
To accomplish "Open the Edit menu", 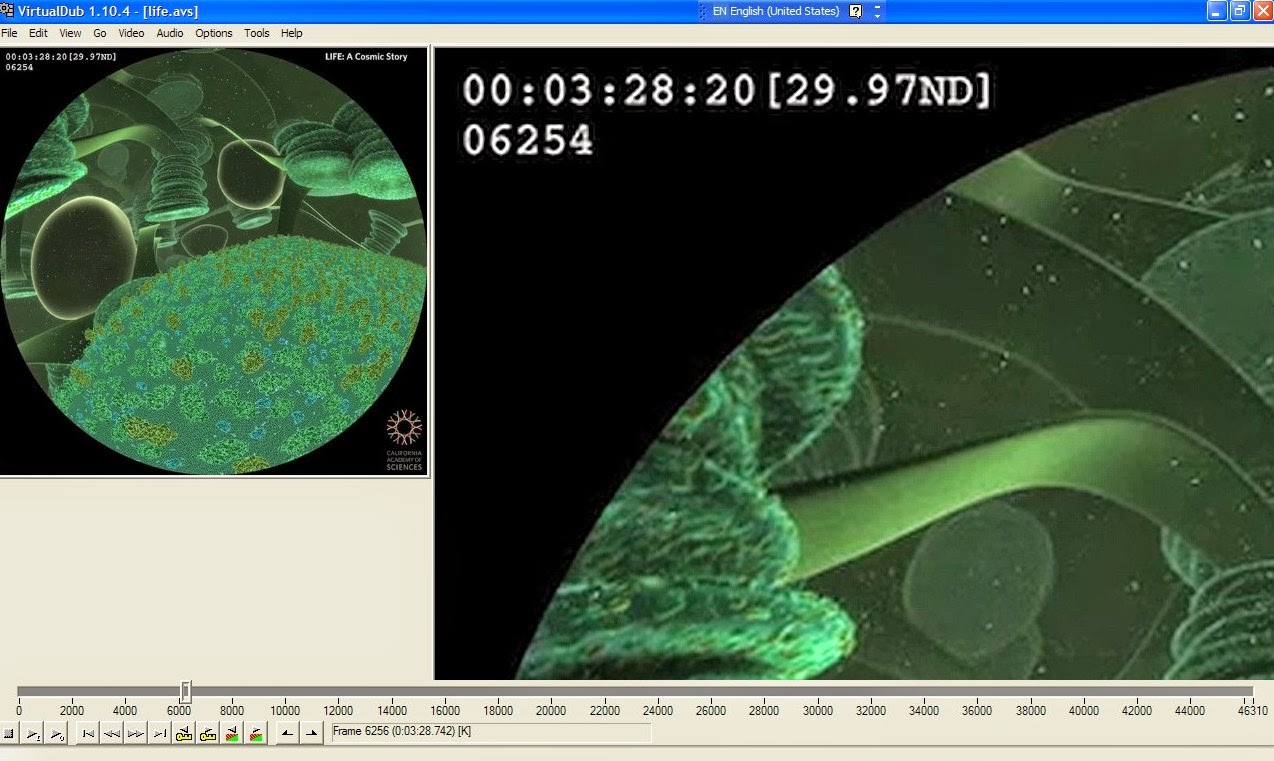I will [38, 33].
